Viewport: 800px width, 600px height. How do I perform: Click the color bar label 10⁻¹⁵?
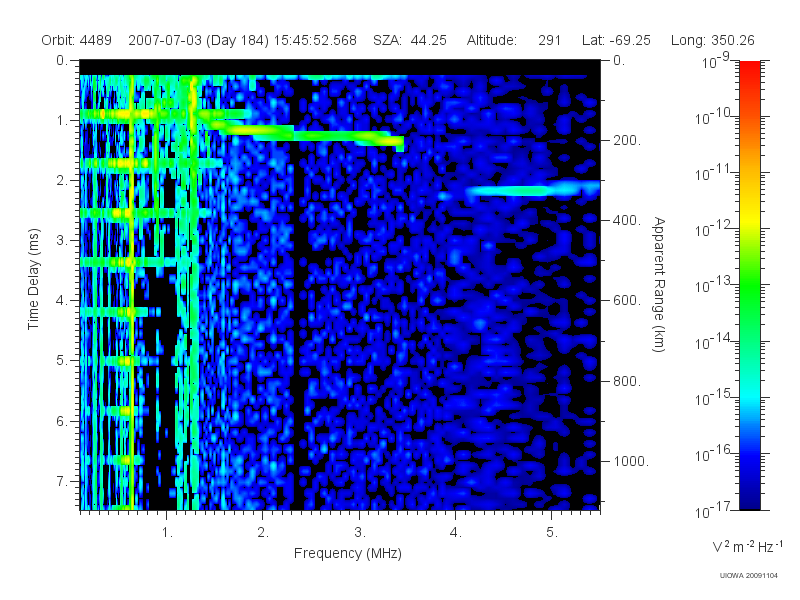712,397
